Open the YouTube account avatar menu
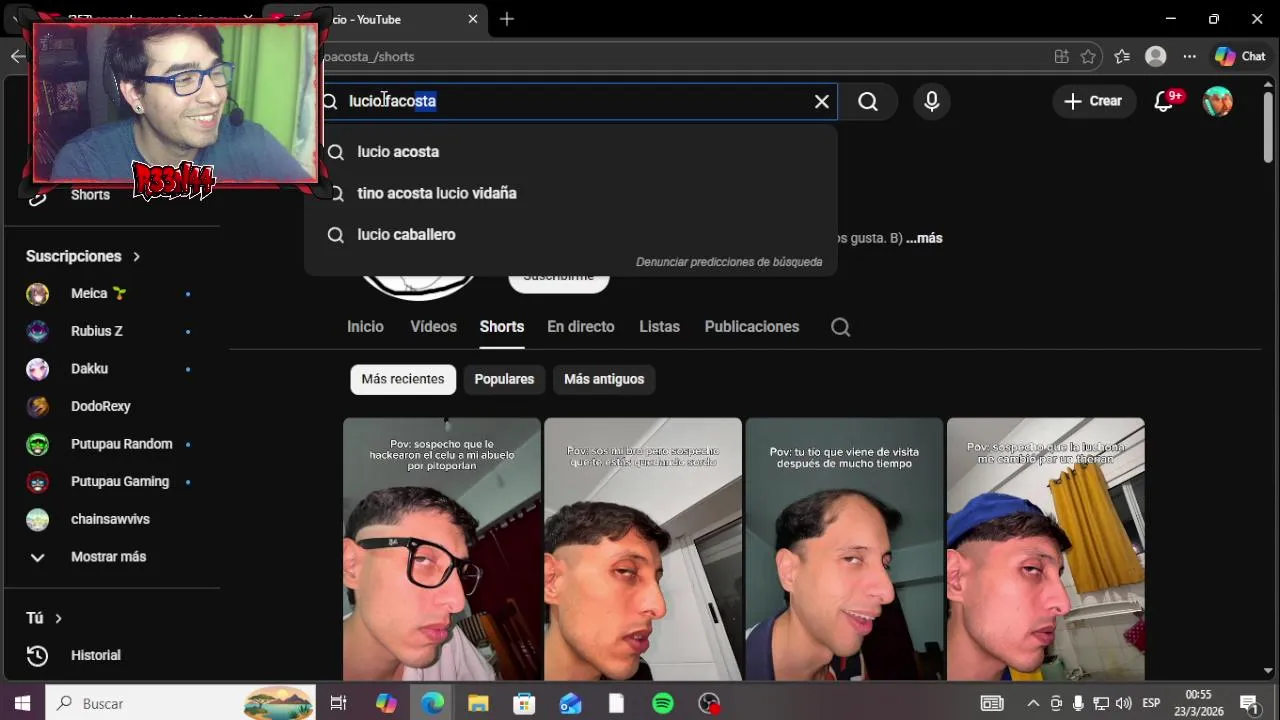This screenshot has height=720, width=1280. 1217,101
